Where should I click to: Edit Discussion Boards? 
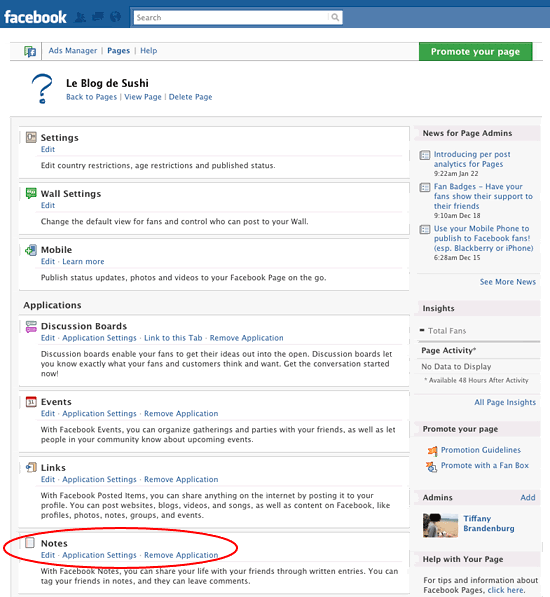[48, 338]
